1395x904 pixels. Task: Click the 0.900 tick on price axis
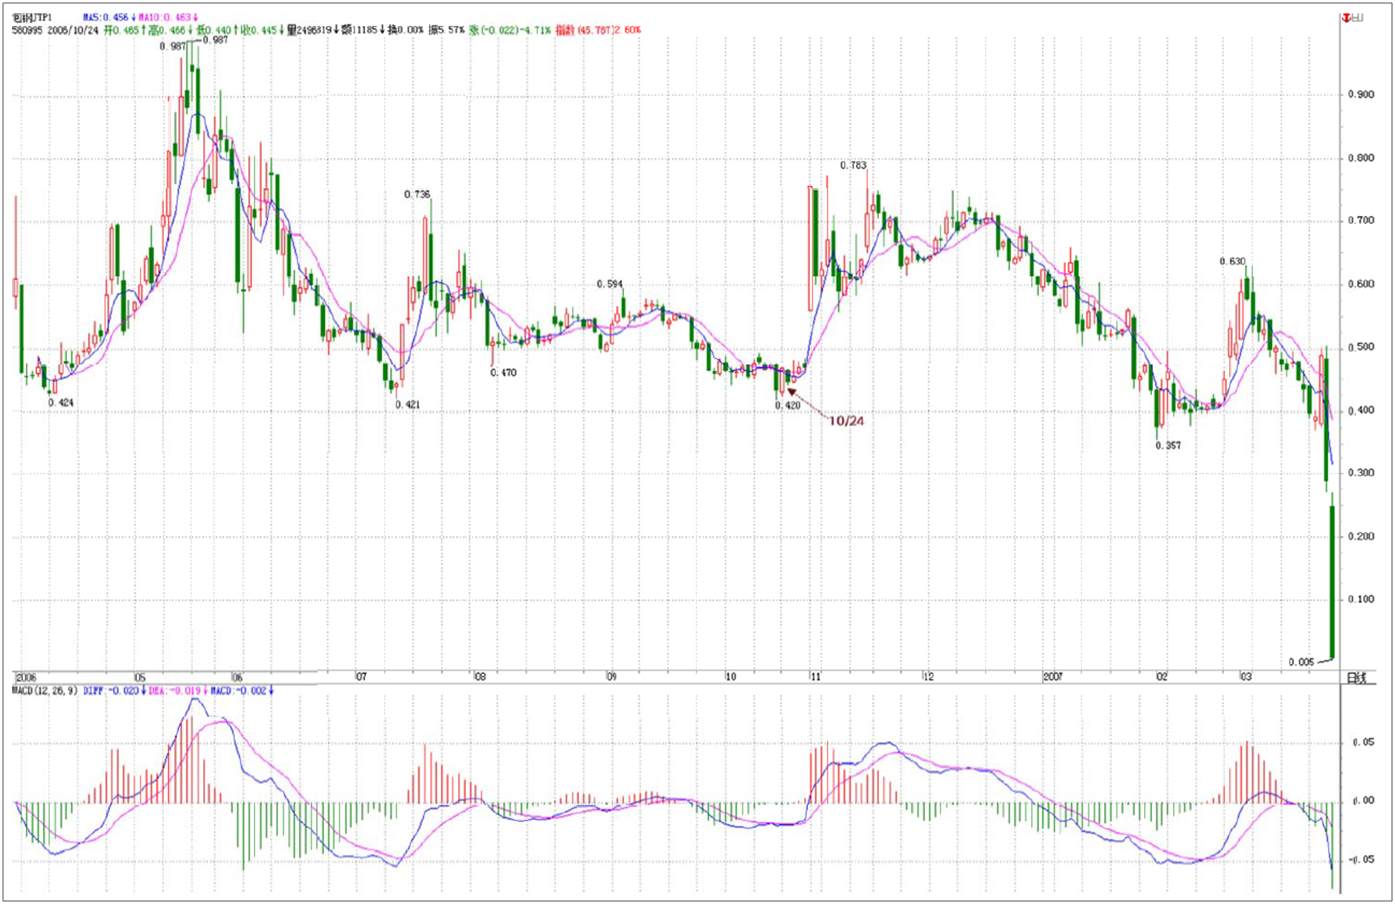[x=1361, y=95]
